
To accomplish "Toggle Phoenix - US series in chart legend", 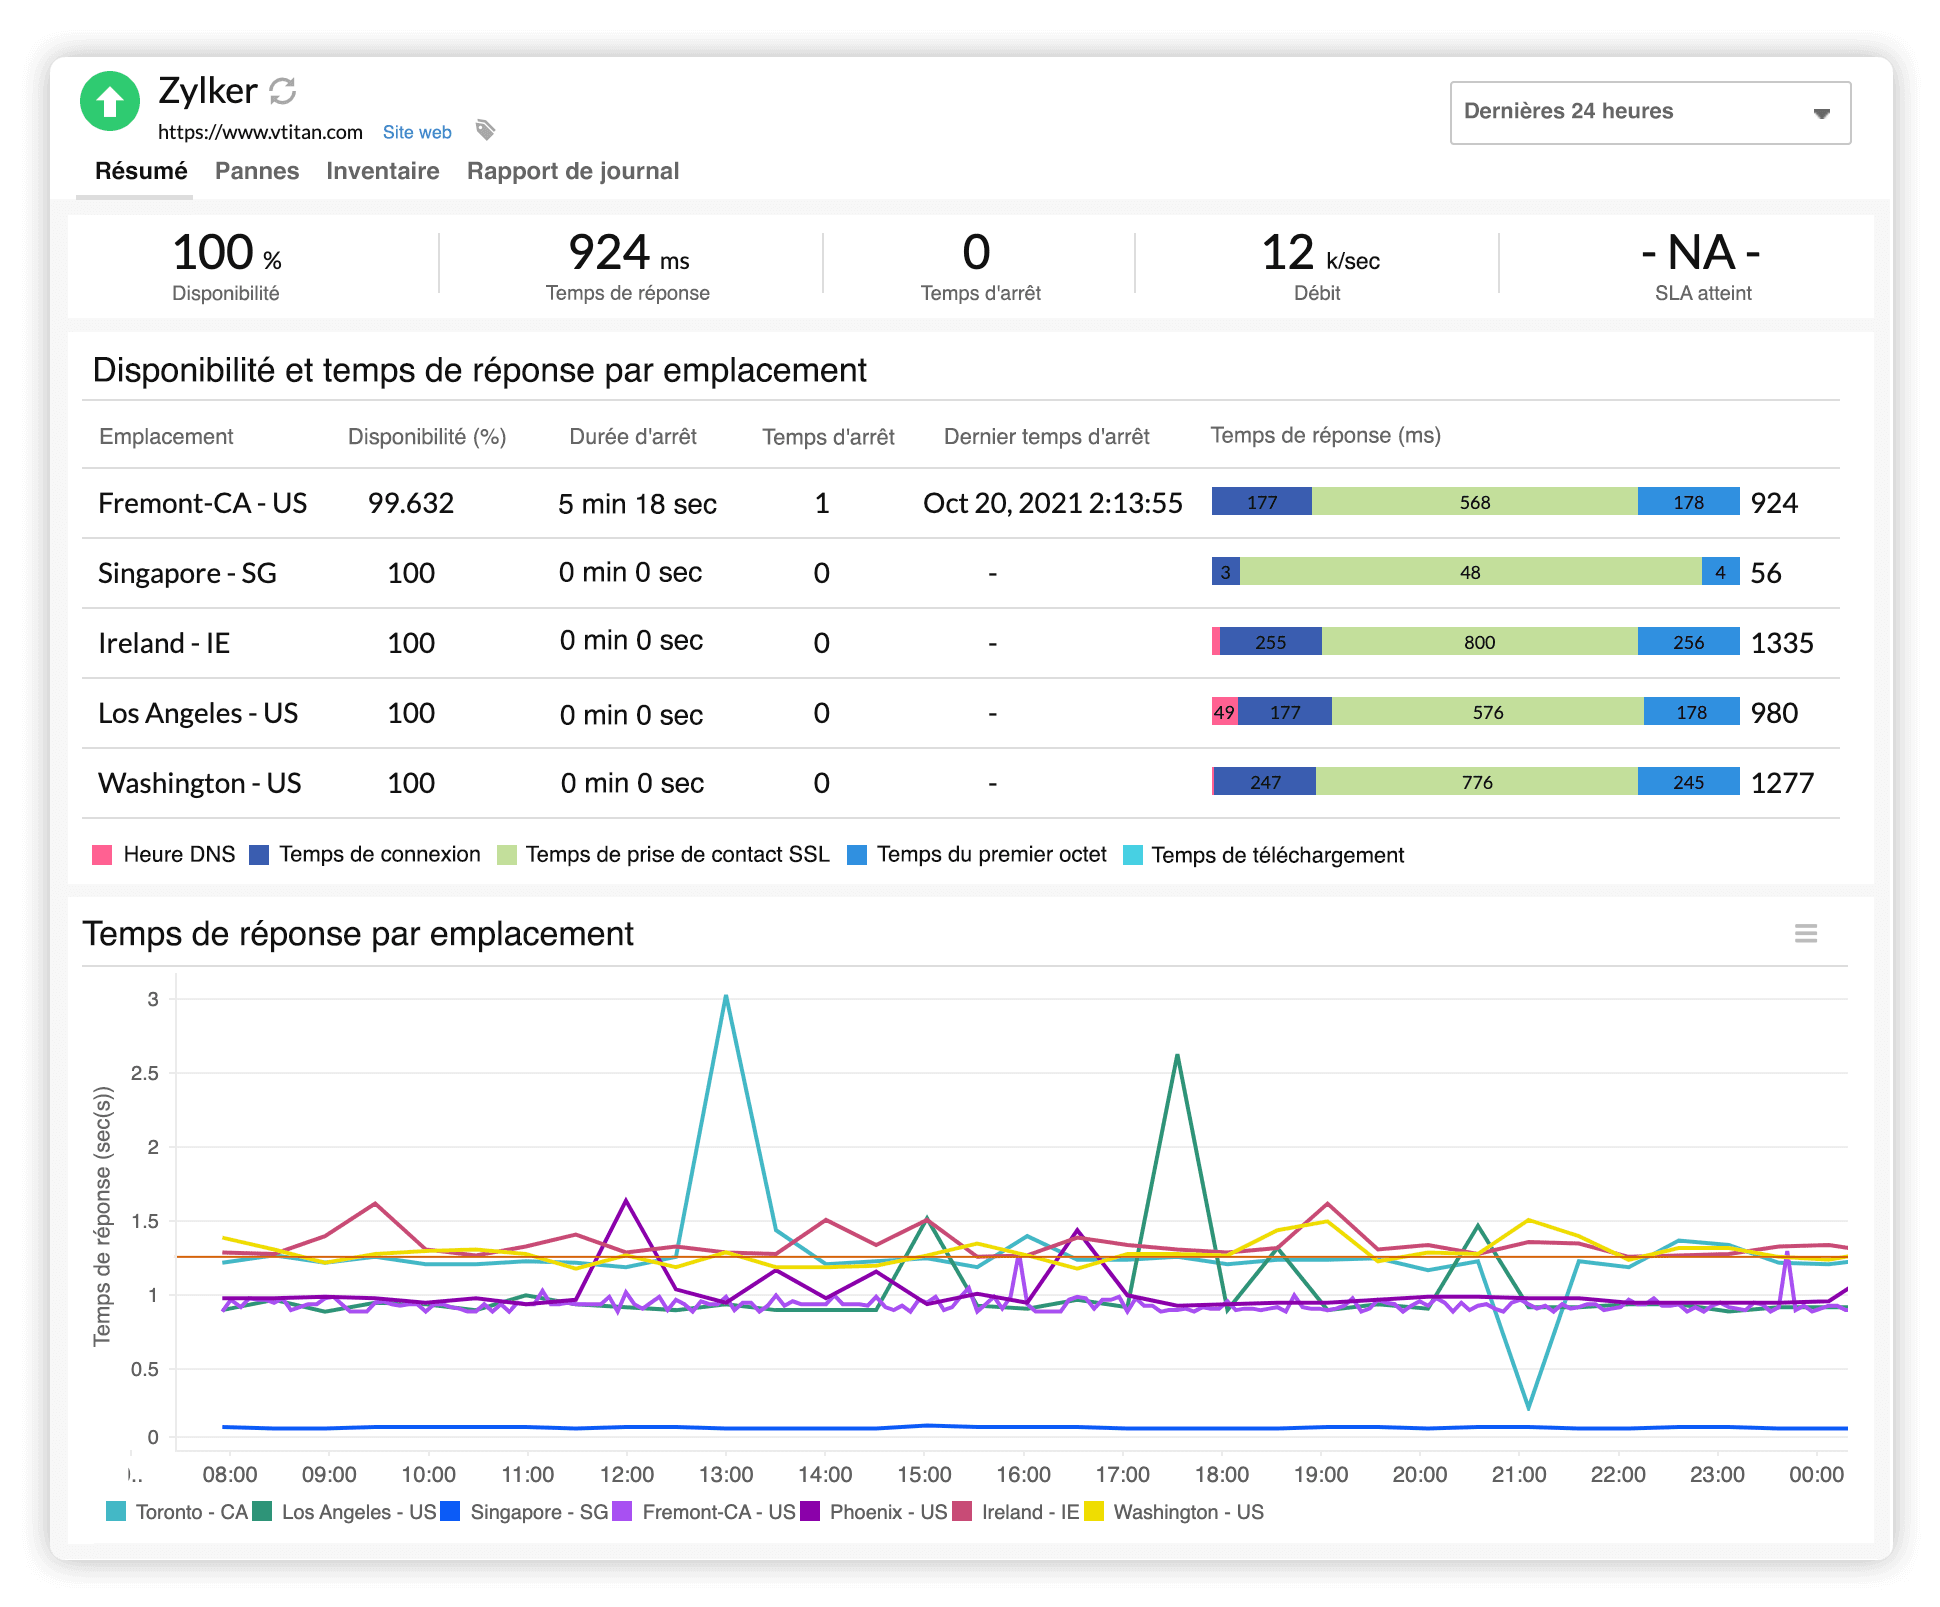I will [x=874, y=1512].
